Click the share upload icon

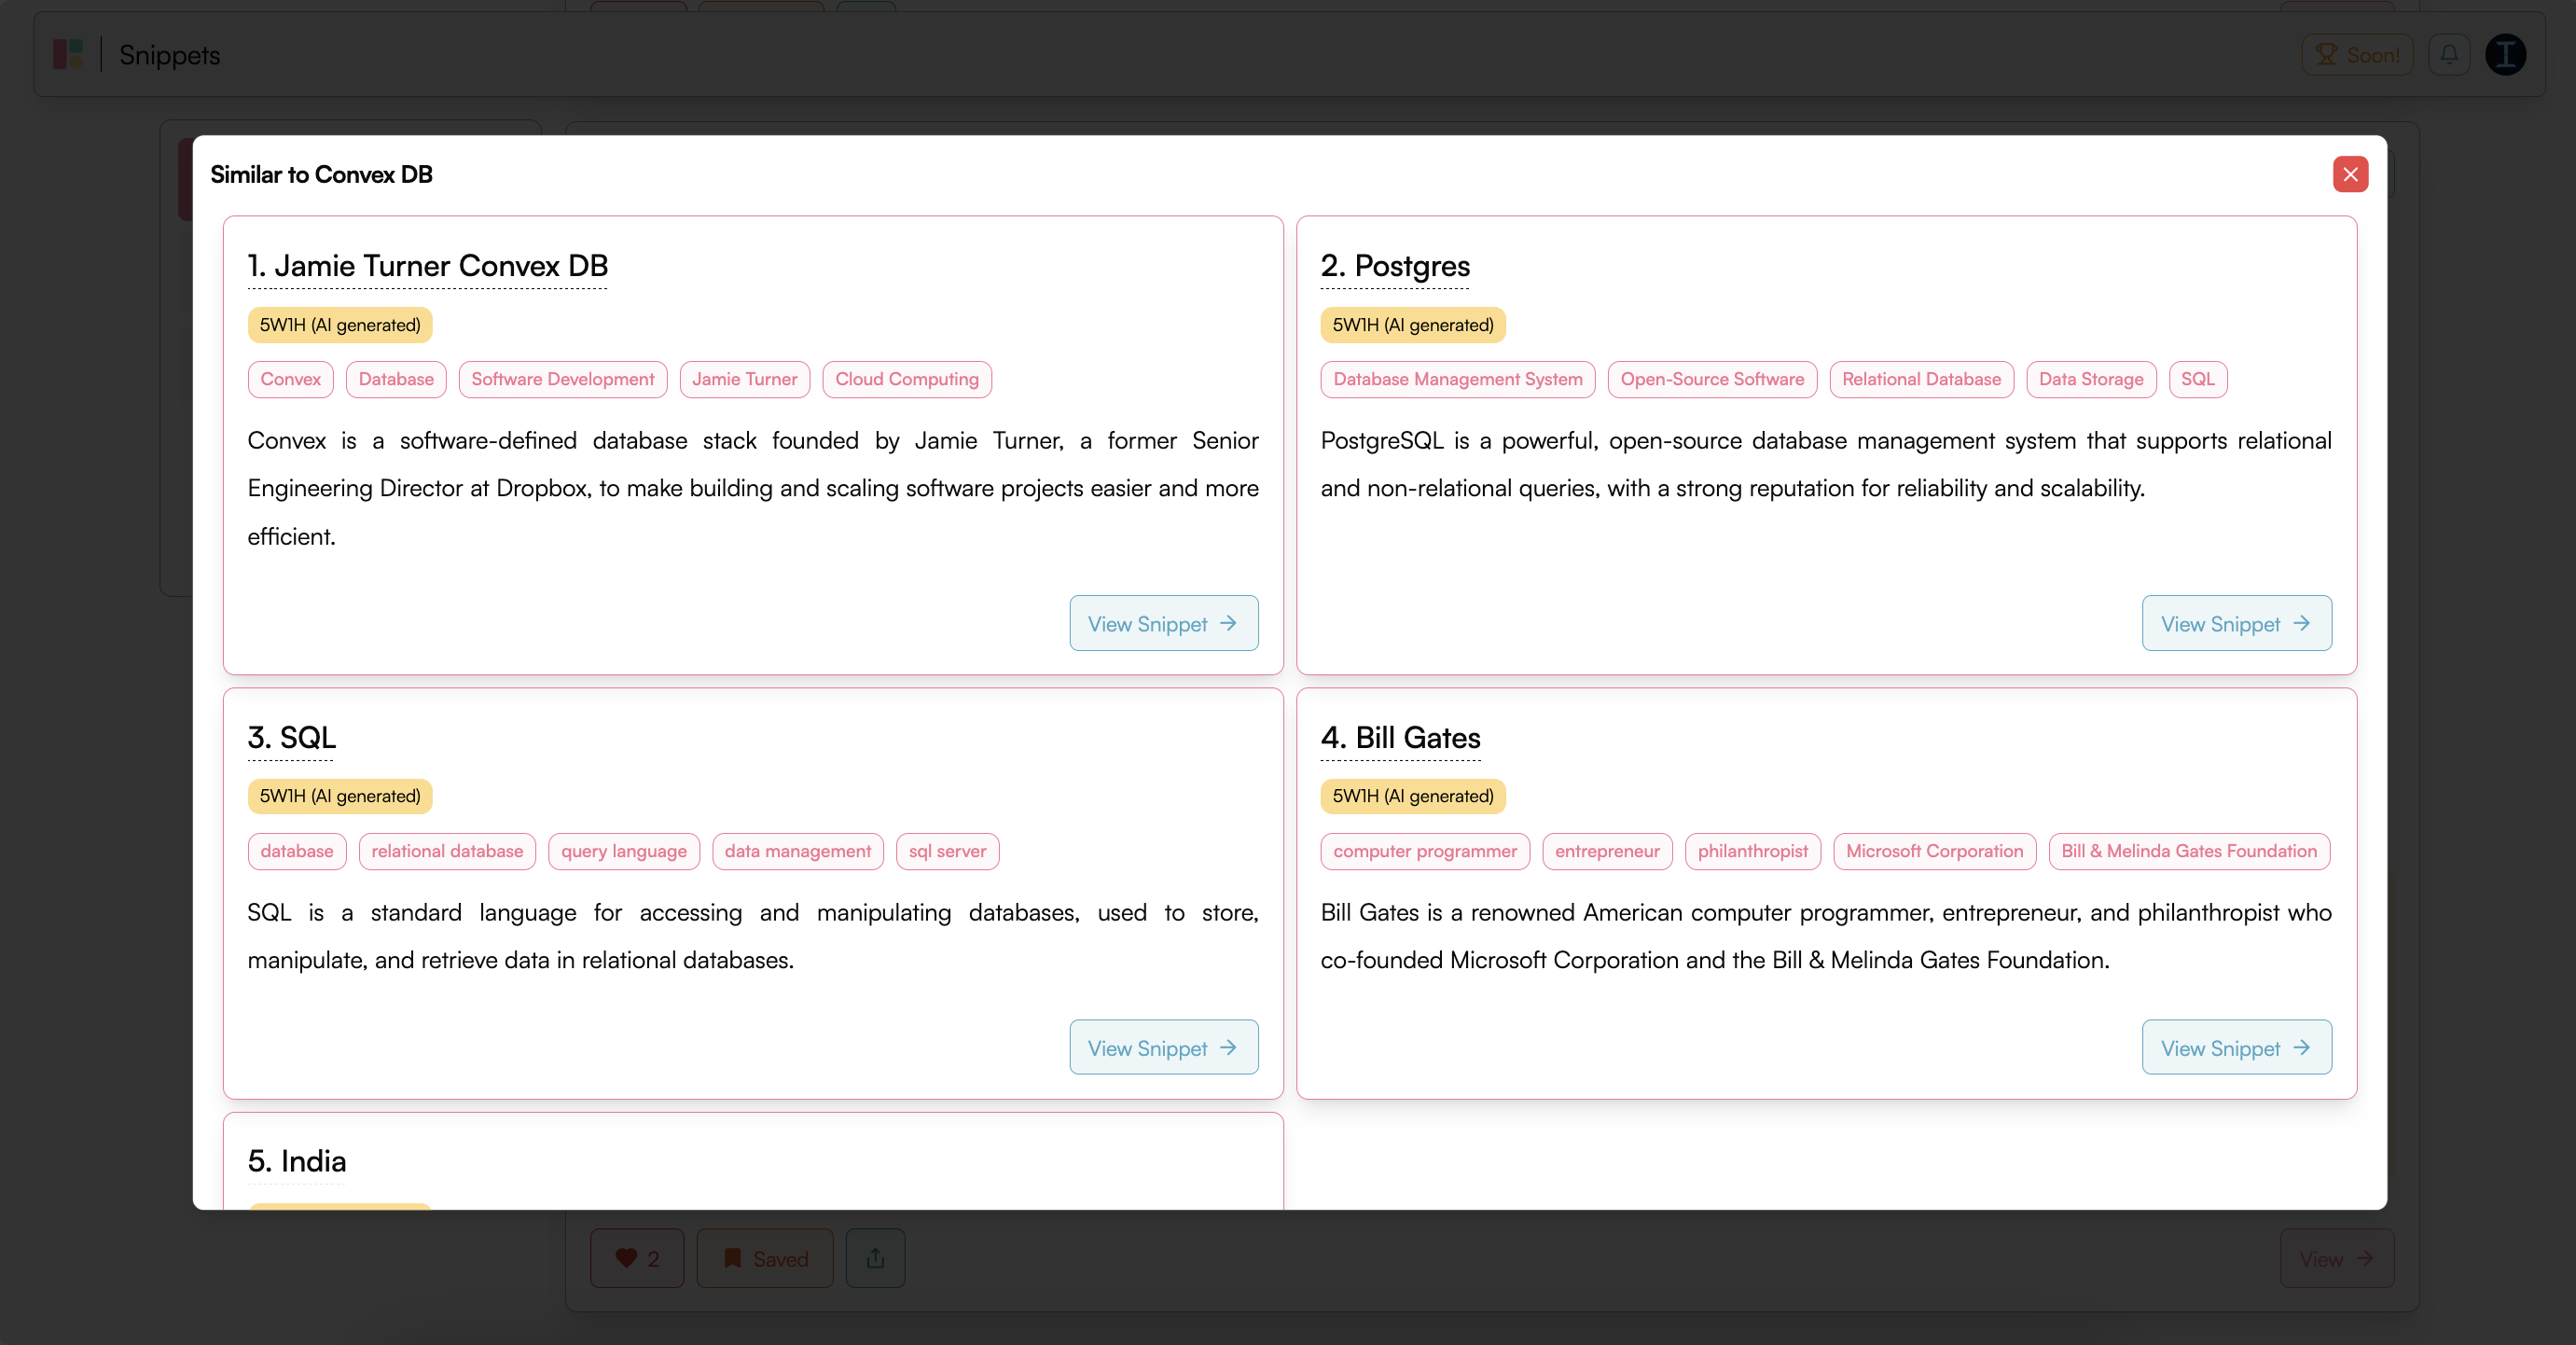(x=875, y=1258)
